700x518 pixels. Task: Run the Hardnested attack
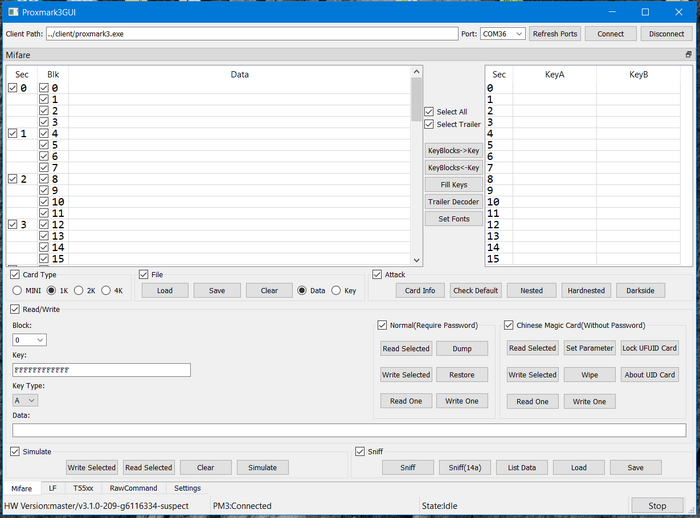tap(586, 290)
